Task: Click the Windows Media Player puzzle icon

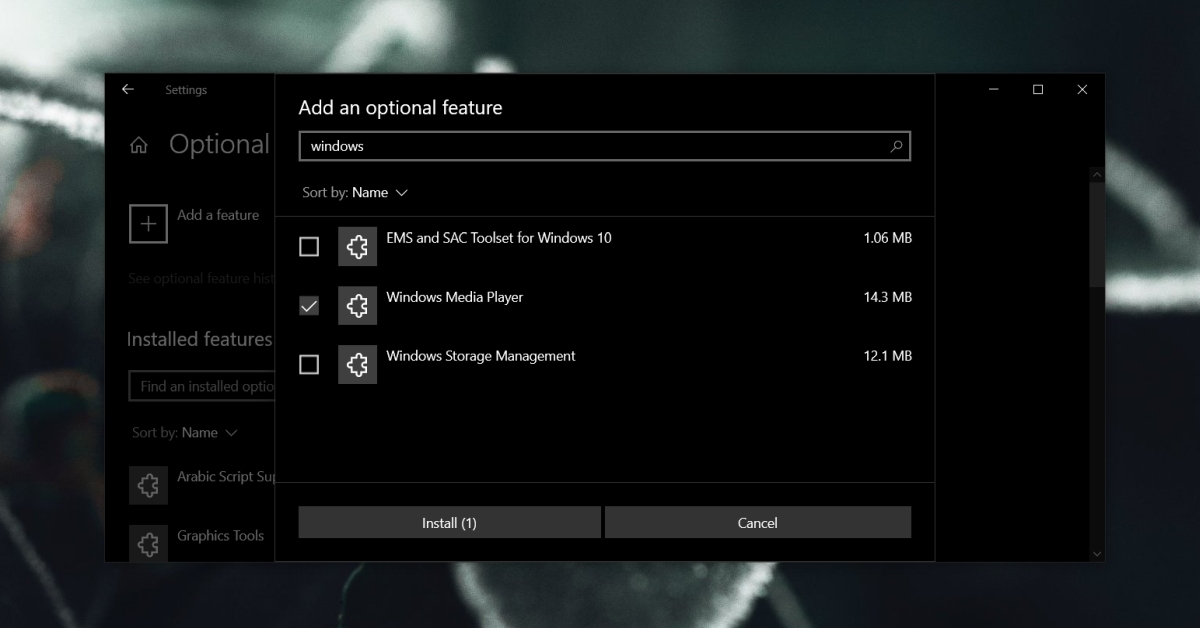Action: [x=357, y=305]
